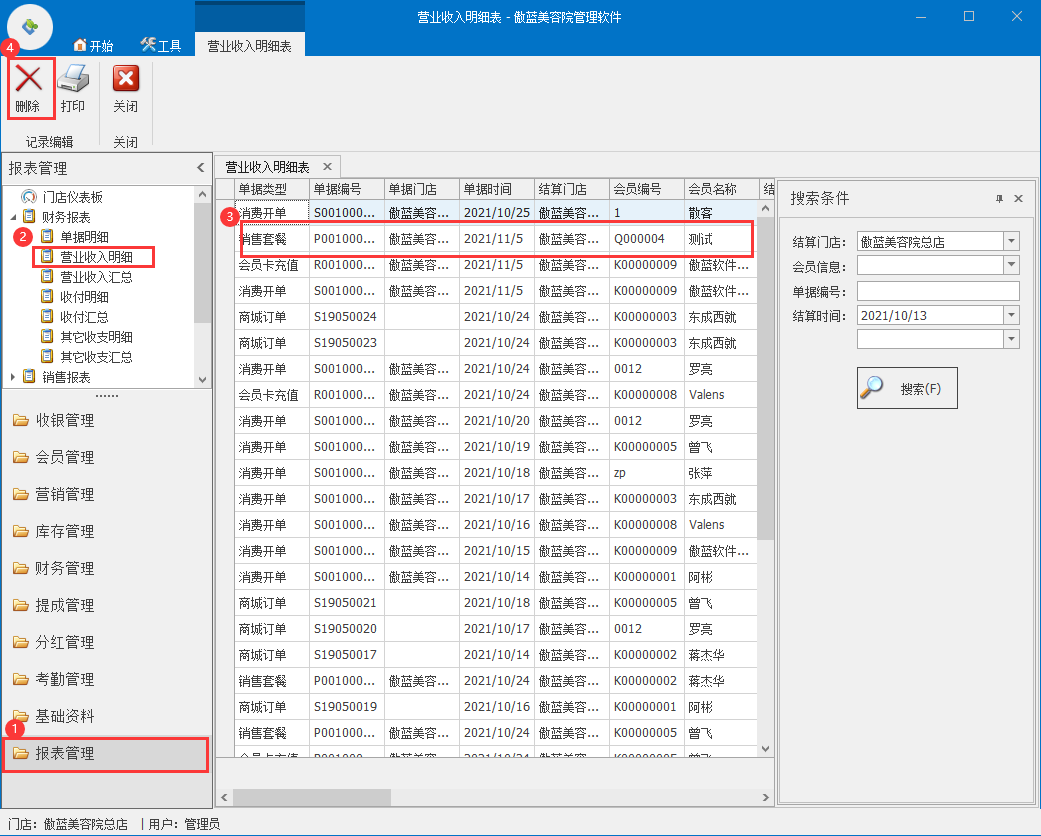1041x836 pixels.
Task: Close the 营业收入明细表 document tab
Action: click(x=327, y=166)
